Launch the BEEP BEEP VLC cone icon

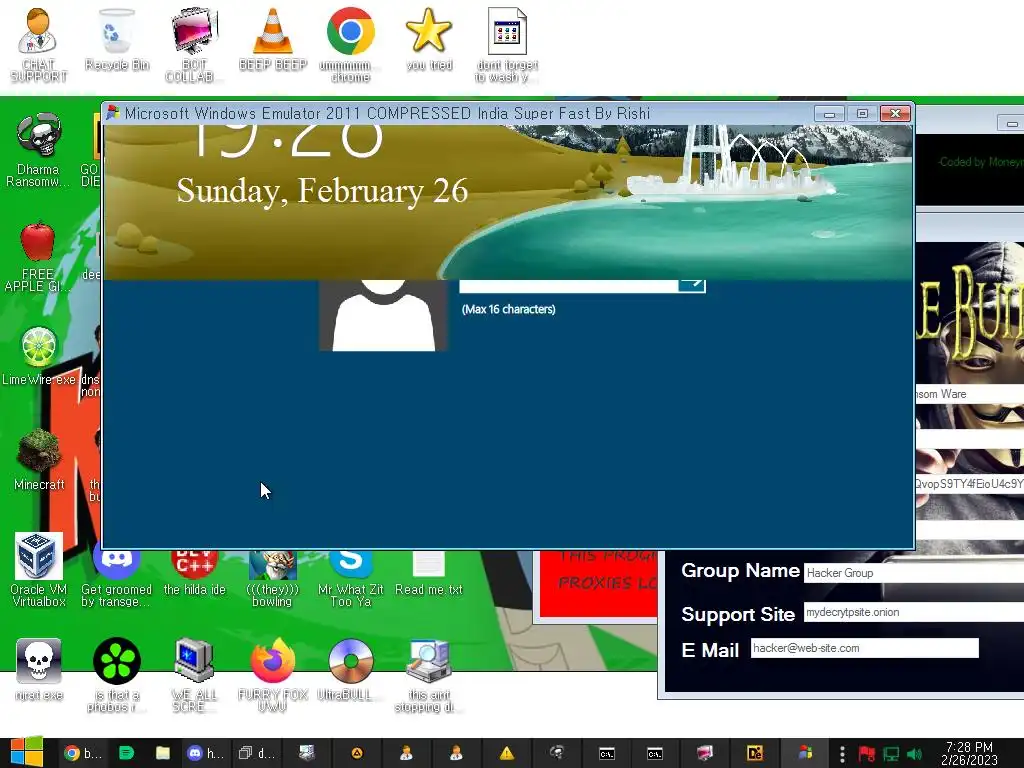click(272, 39)
